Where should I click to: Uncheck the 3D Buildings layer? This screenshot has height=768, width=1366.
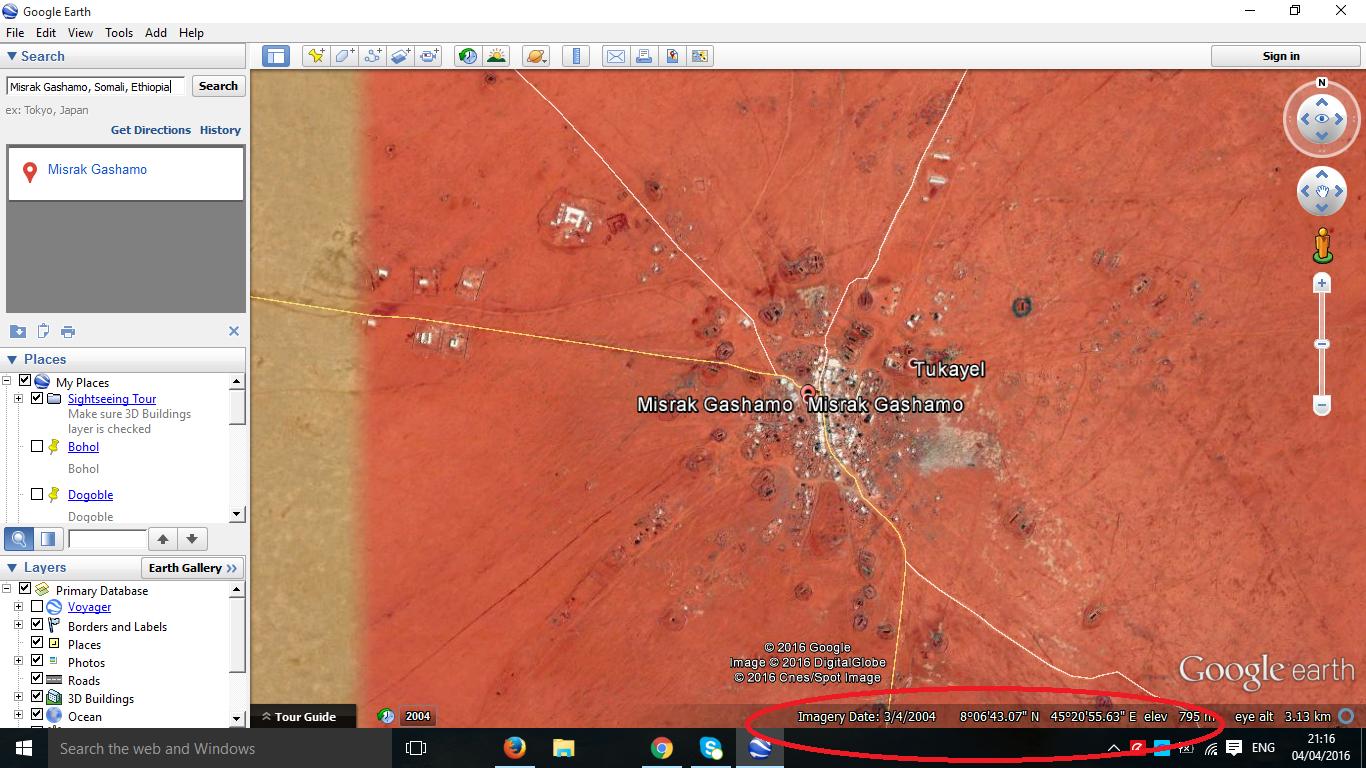pyautogui.click(x=37, y=696)
